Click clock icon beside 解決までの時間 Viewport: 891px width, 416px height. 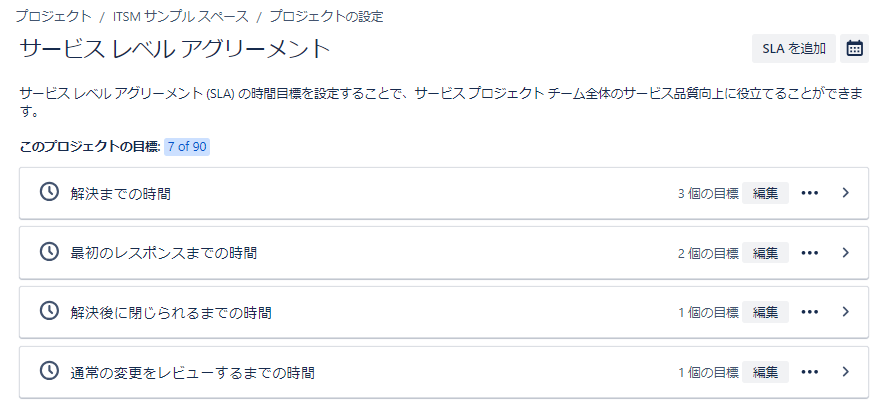click(x=48, y=192)
